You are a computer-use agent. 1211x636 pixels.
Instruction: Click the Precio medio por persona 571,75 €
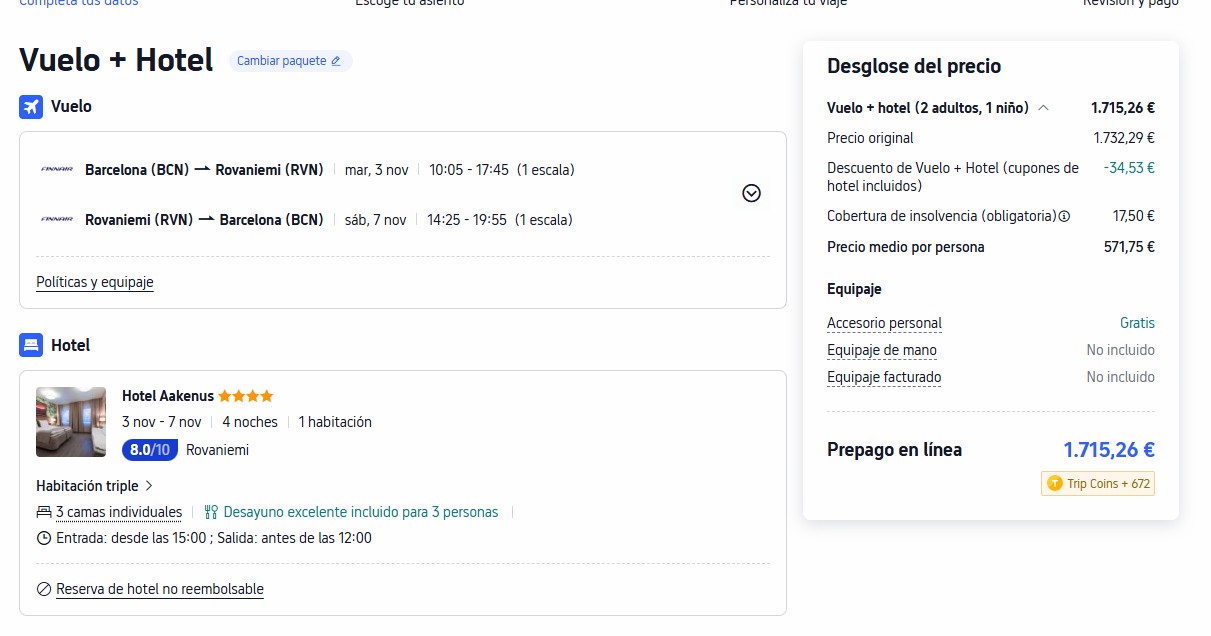pyautogui.click(x=1129, y=247)
